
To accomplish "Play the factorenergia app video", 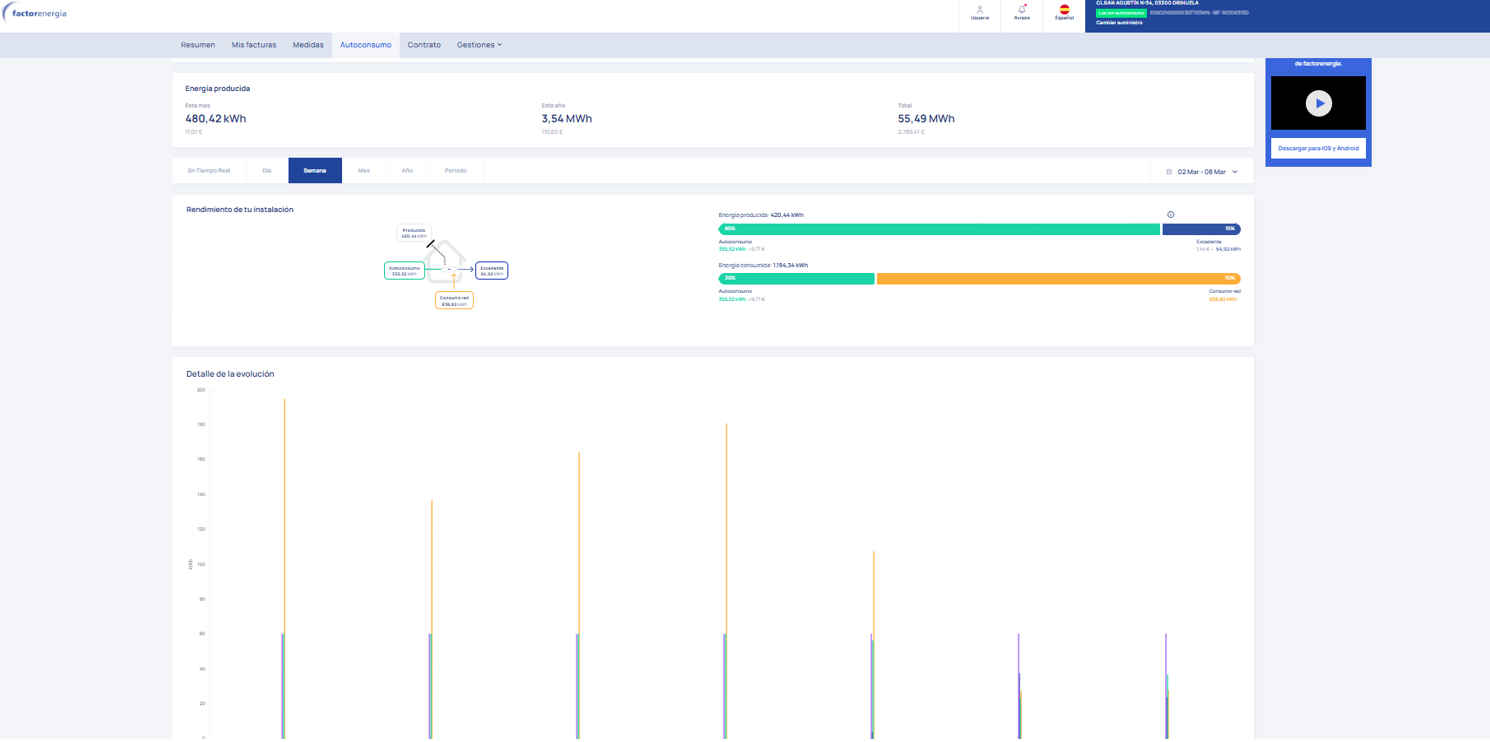I will tap(1318, 103).
